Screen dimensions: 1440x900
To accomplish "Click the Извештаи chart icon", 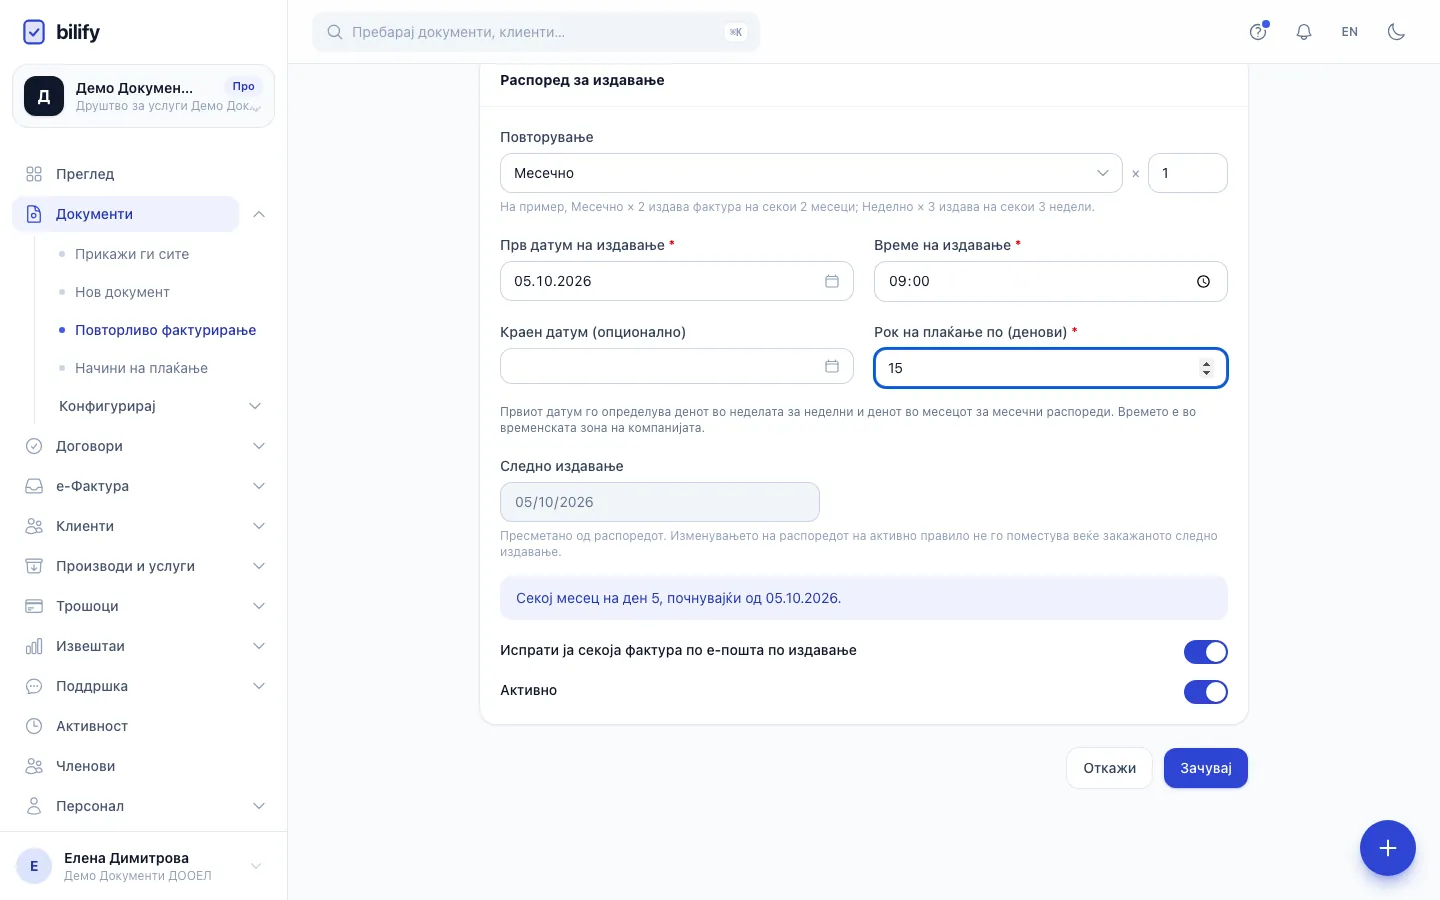I will point(34,646).
